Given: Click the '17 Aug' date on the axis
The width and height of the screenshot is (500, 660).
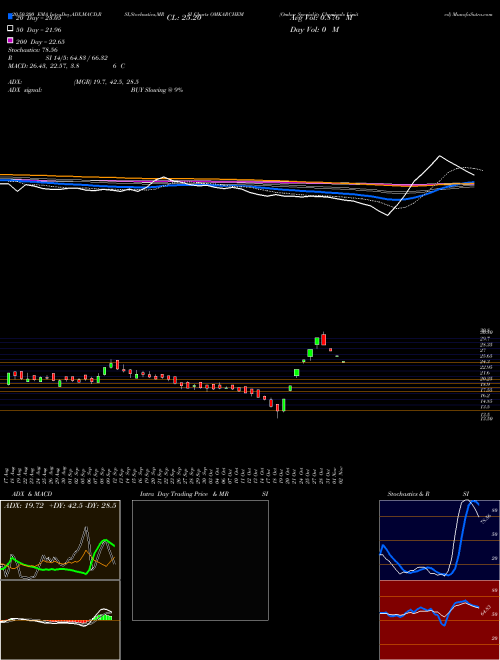Looking at the screenshot, I should click(x=8, y=475).
